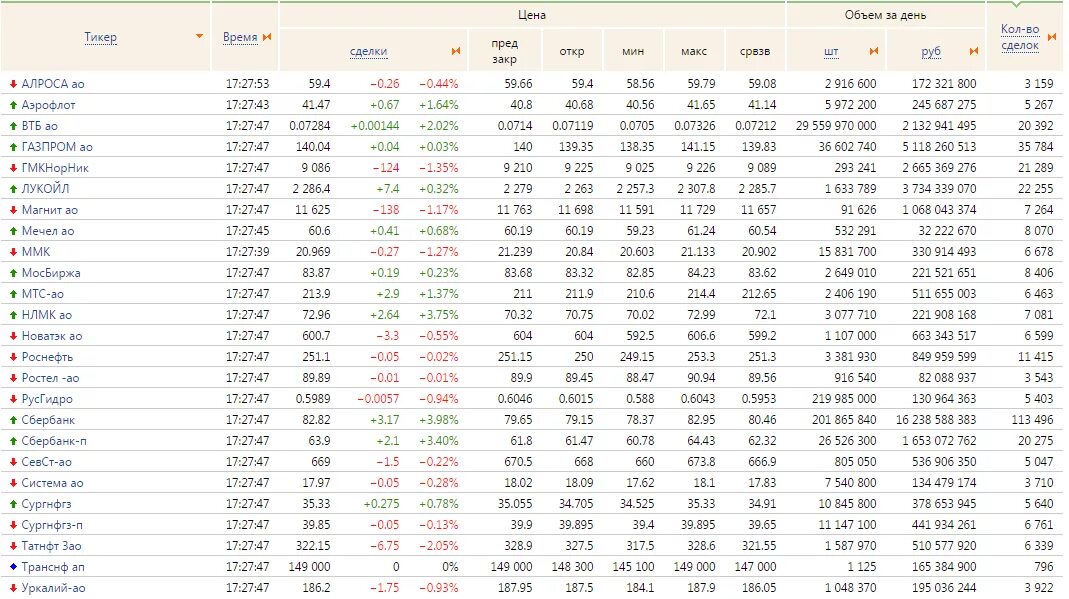The image size is (1069, 599).
Task: Open the Аэрофлот ticker
Action: (x=48, y=105)
